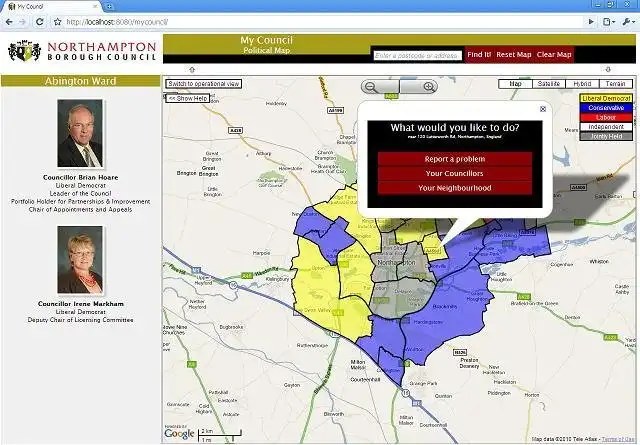Viewport: 640px width, 445px height.
Task: Click the Jointly Held legend swatch
Action: [x=606, y=136]
